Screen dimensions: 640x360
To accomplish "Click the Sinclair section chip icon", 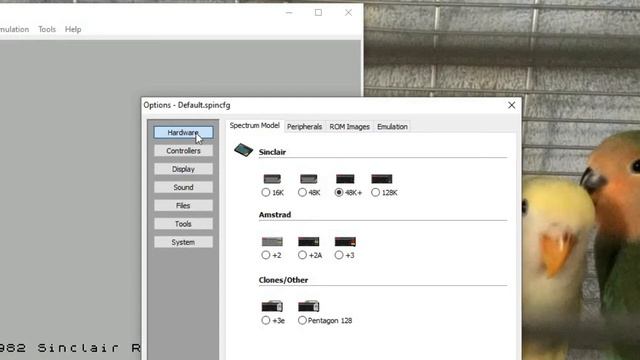I will point(243,150).
